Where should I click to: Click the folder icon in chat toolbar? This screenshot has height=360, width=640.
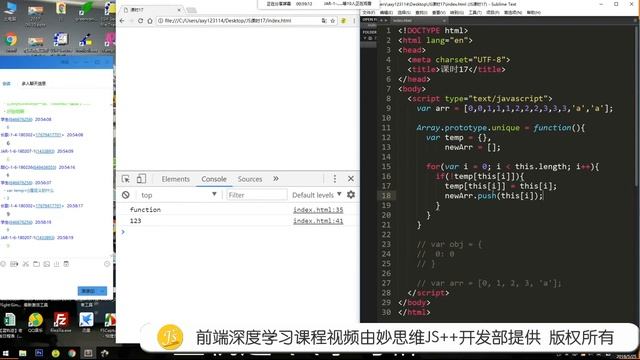36,264
